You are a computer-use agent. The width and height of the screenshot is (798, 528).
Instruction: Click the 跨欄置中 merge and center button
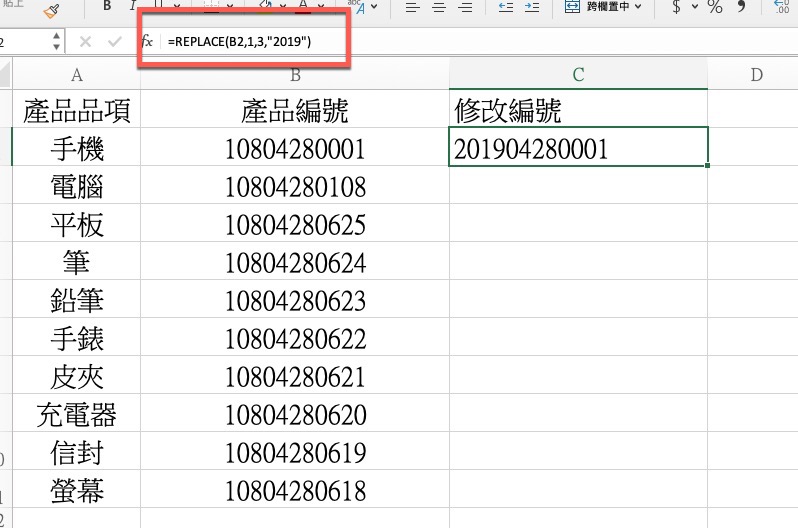(x=597, y=7)
